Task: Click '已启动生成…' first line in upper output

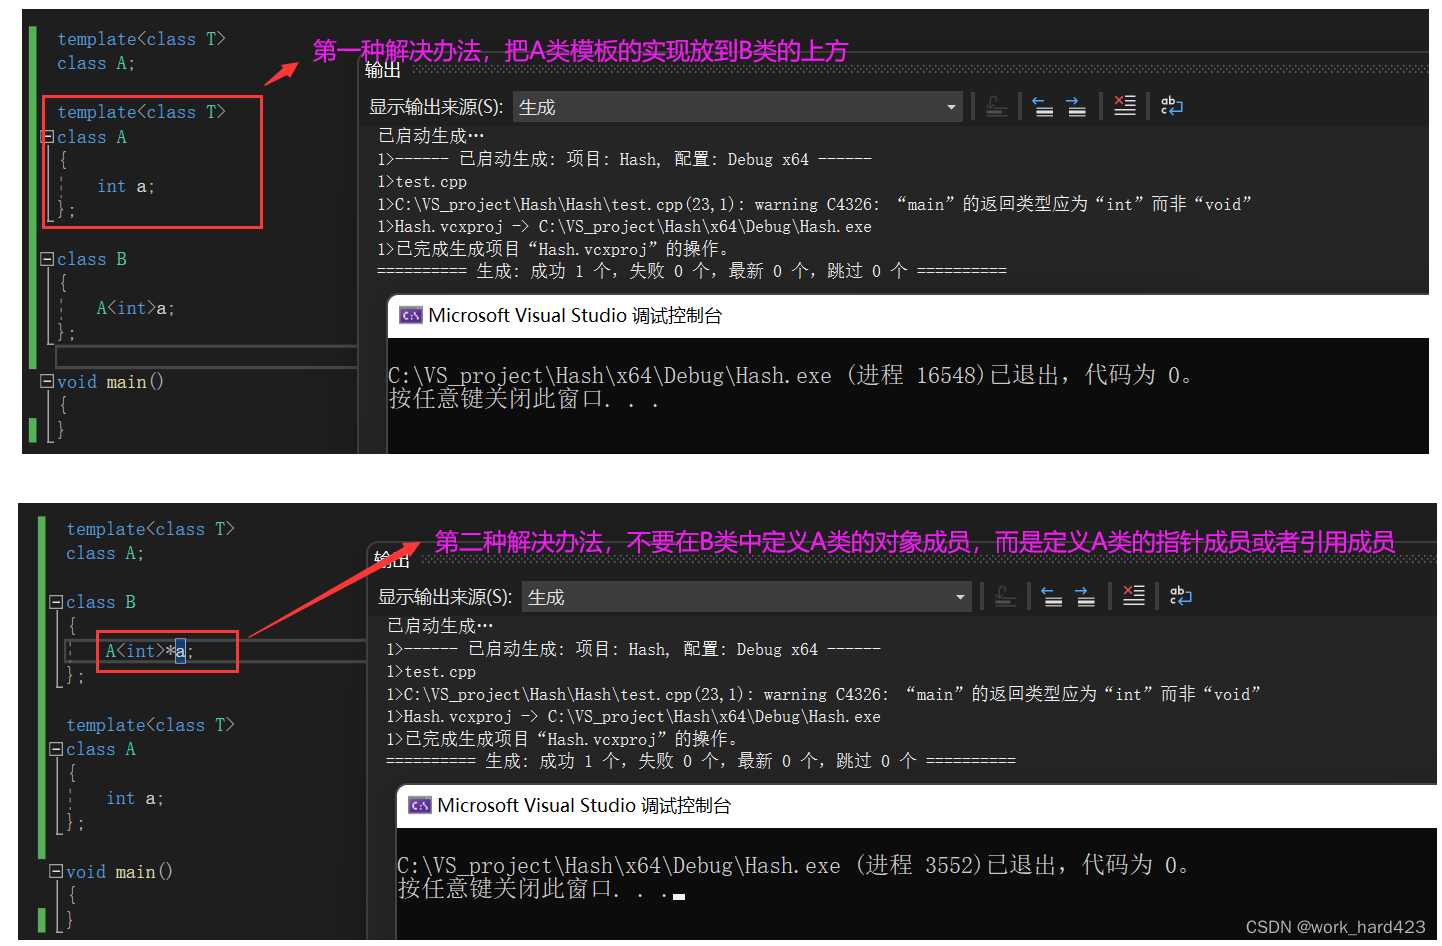Action: click(x=431, y=136)
